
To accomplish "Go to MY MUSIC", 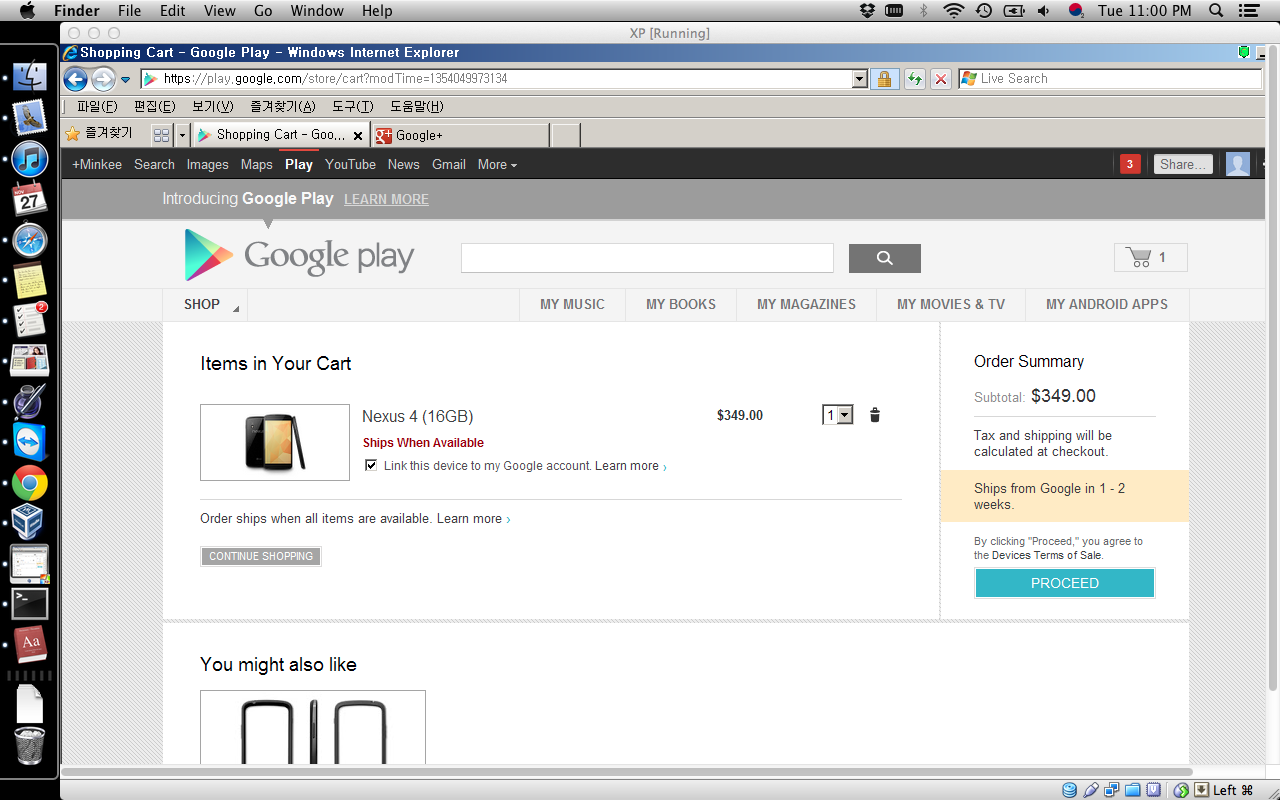I will click(572, 305).
